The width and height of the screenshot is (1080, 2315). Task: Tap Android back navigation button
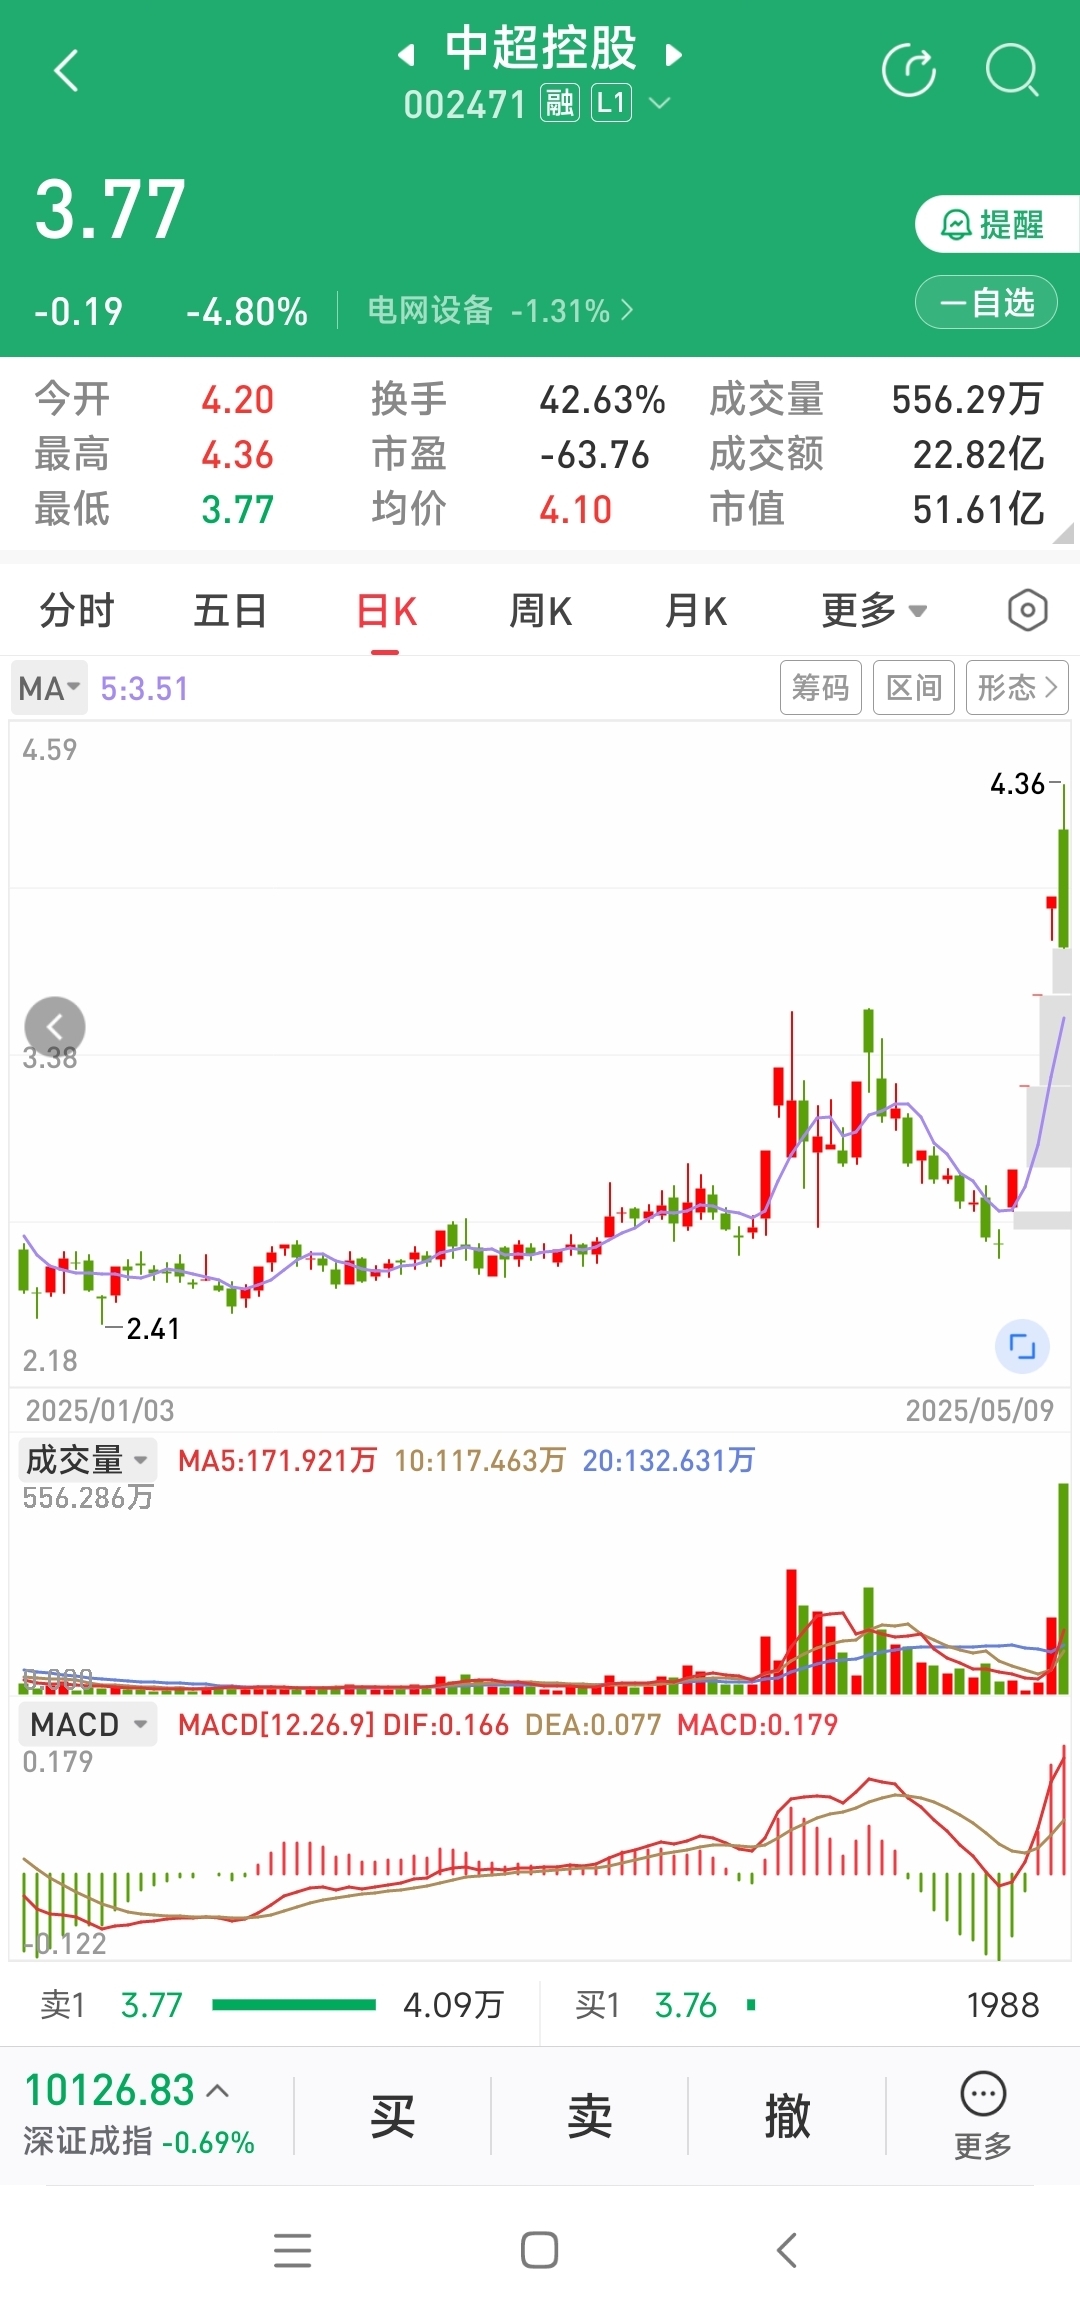(787, 2250)
